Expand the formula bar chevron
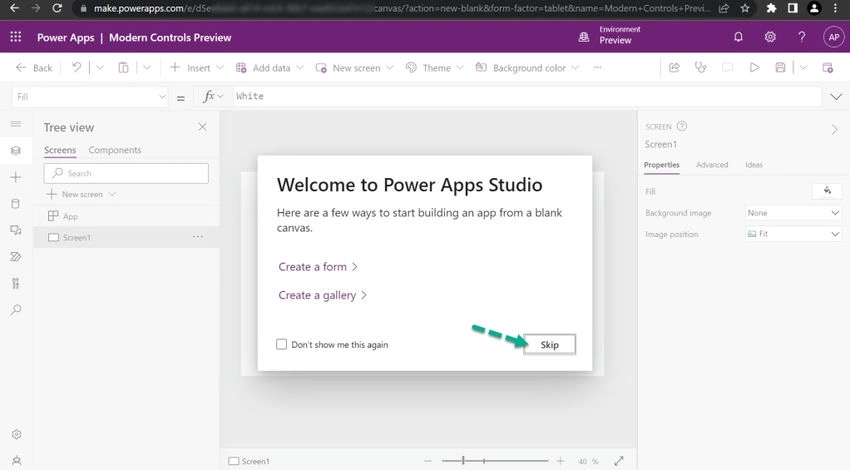 [x=836, y=96]
